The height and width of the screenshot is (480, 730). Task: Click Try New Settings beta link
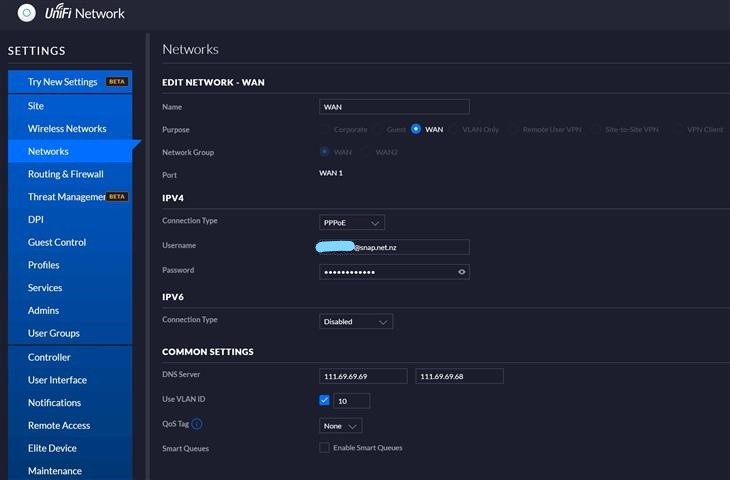[x=63, y=82]
